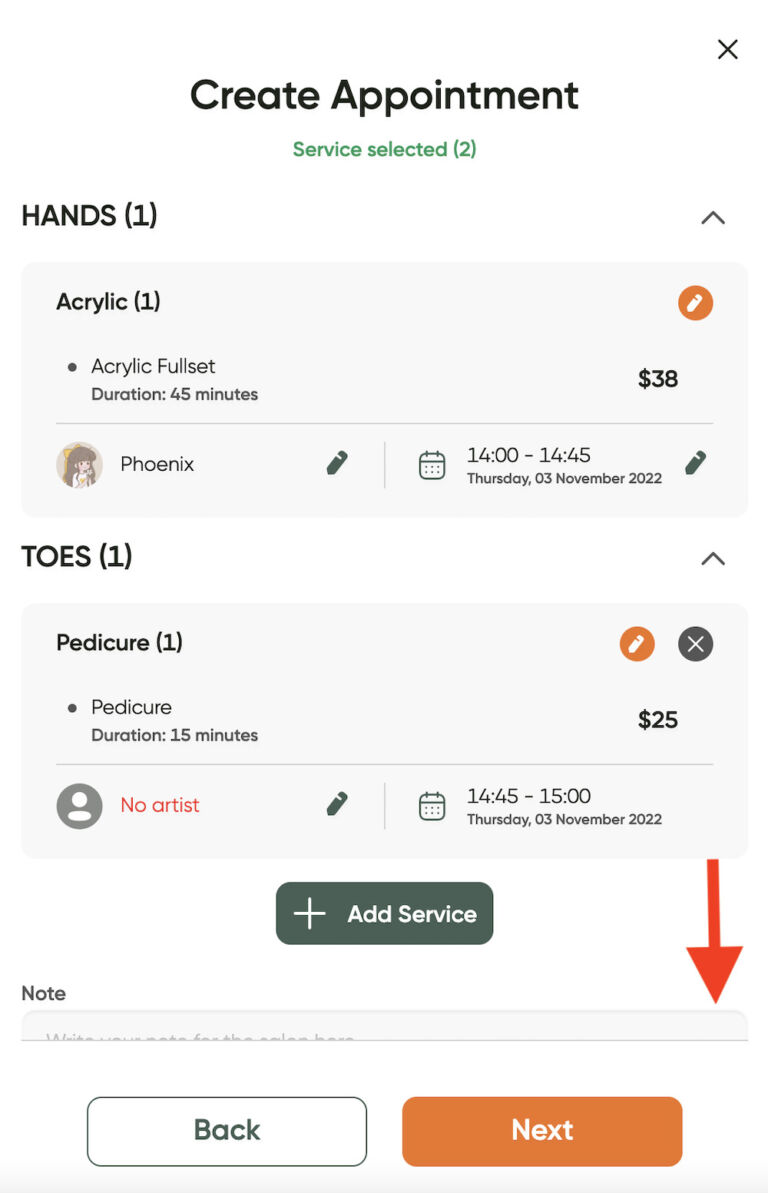Select the Acrylic Fullset service entry
Screen dimensions: 768x1193
click(153, 367)
